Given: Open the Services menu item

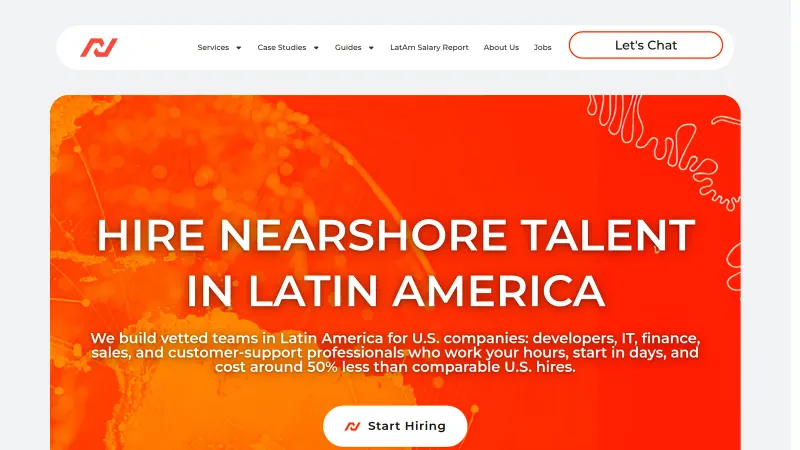Looking at the screenshot, I should coord(213,47).
